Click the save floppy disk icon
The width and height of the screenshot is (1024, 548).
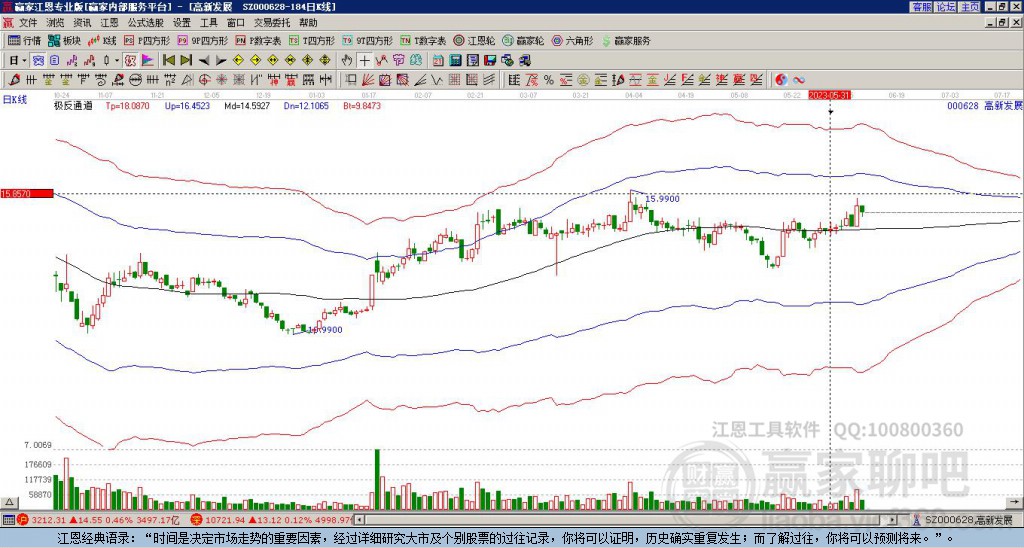pos(490,61)
